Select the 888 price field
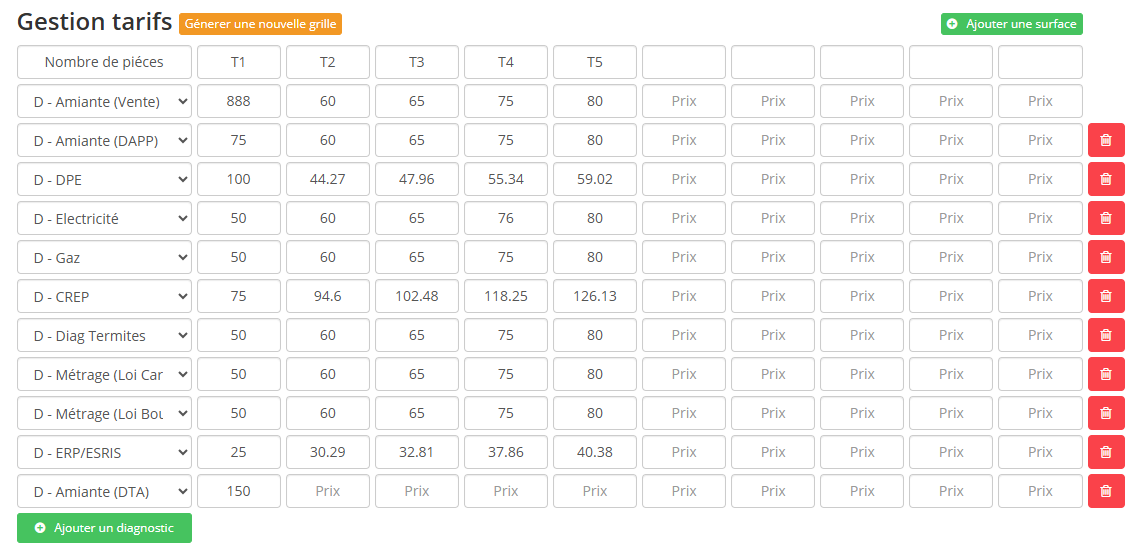This screenshot has width=1144, height=550. pyautogui.click(x=238, y=102)
